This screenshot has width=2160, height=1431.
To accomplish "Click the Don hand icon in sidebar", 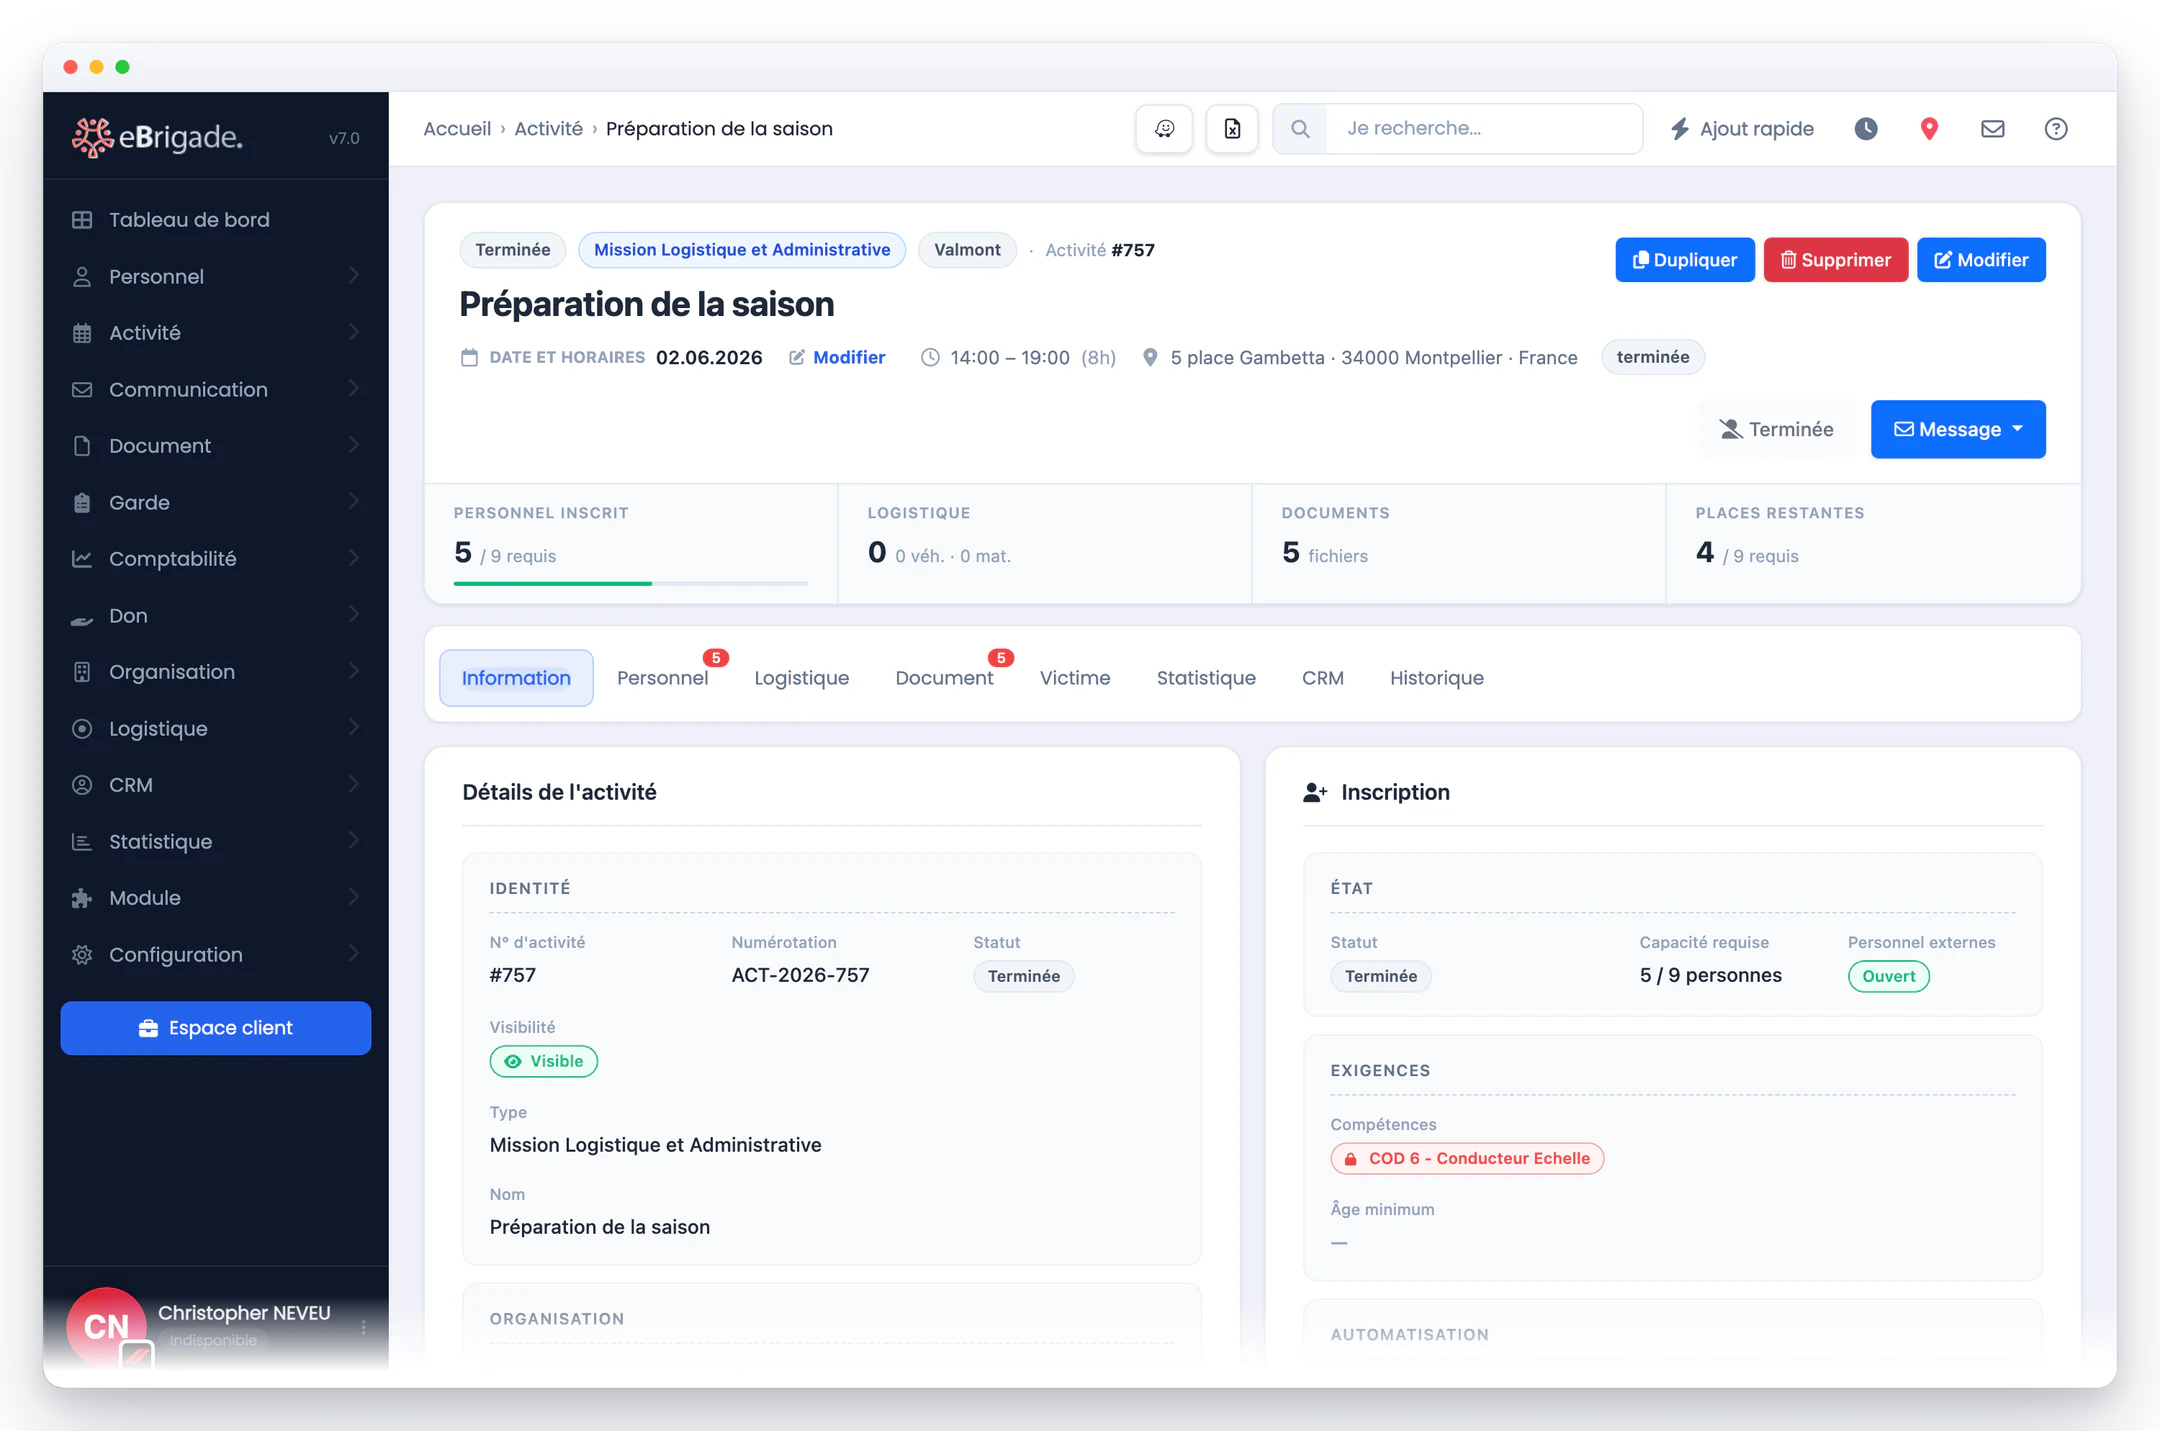I will pyautogui.click(x=82, y=620).
